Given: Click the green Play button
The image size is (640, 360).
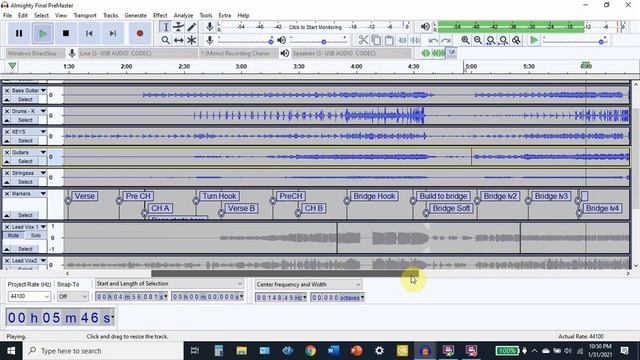Looking at the screenshot, I should [x=42, y=33].
